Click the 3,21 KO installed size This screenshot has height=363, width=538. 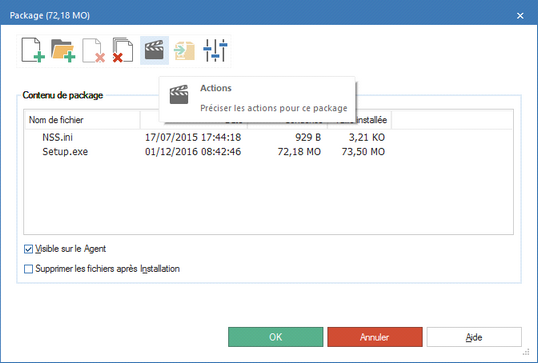367,137
